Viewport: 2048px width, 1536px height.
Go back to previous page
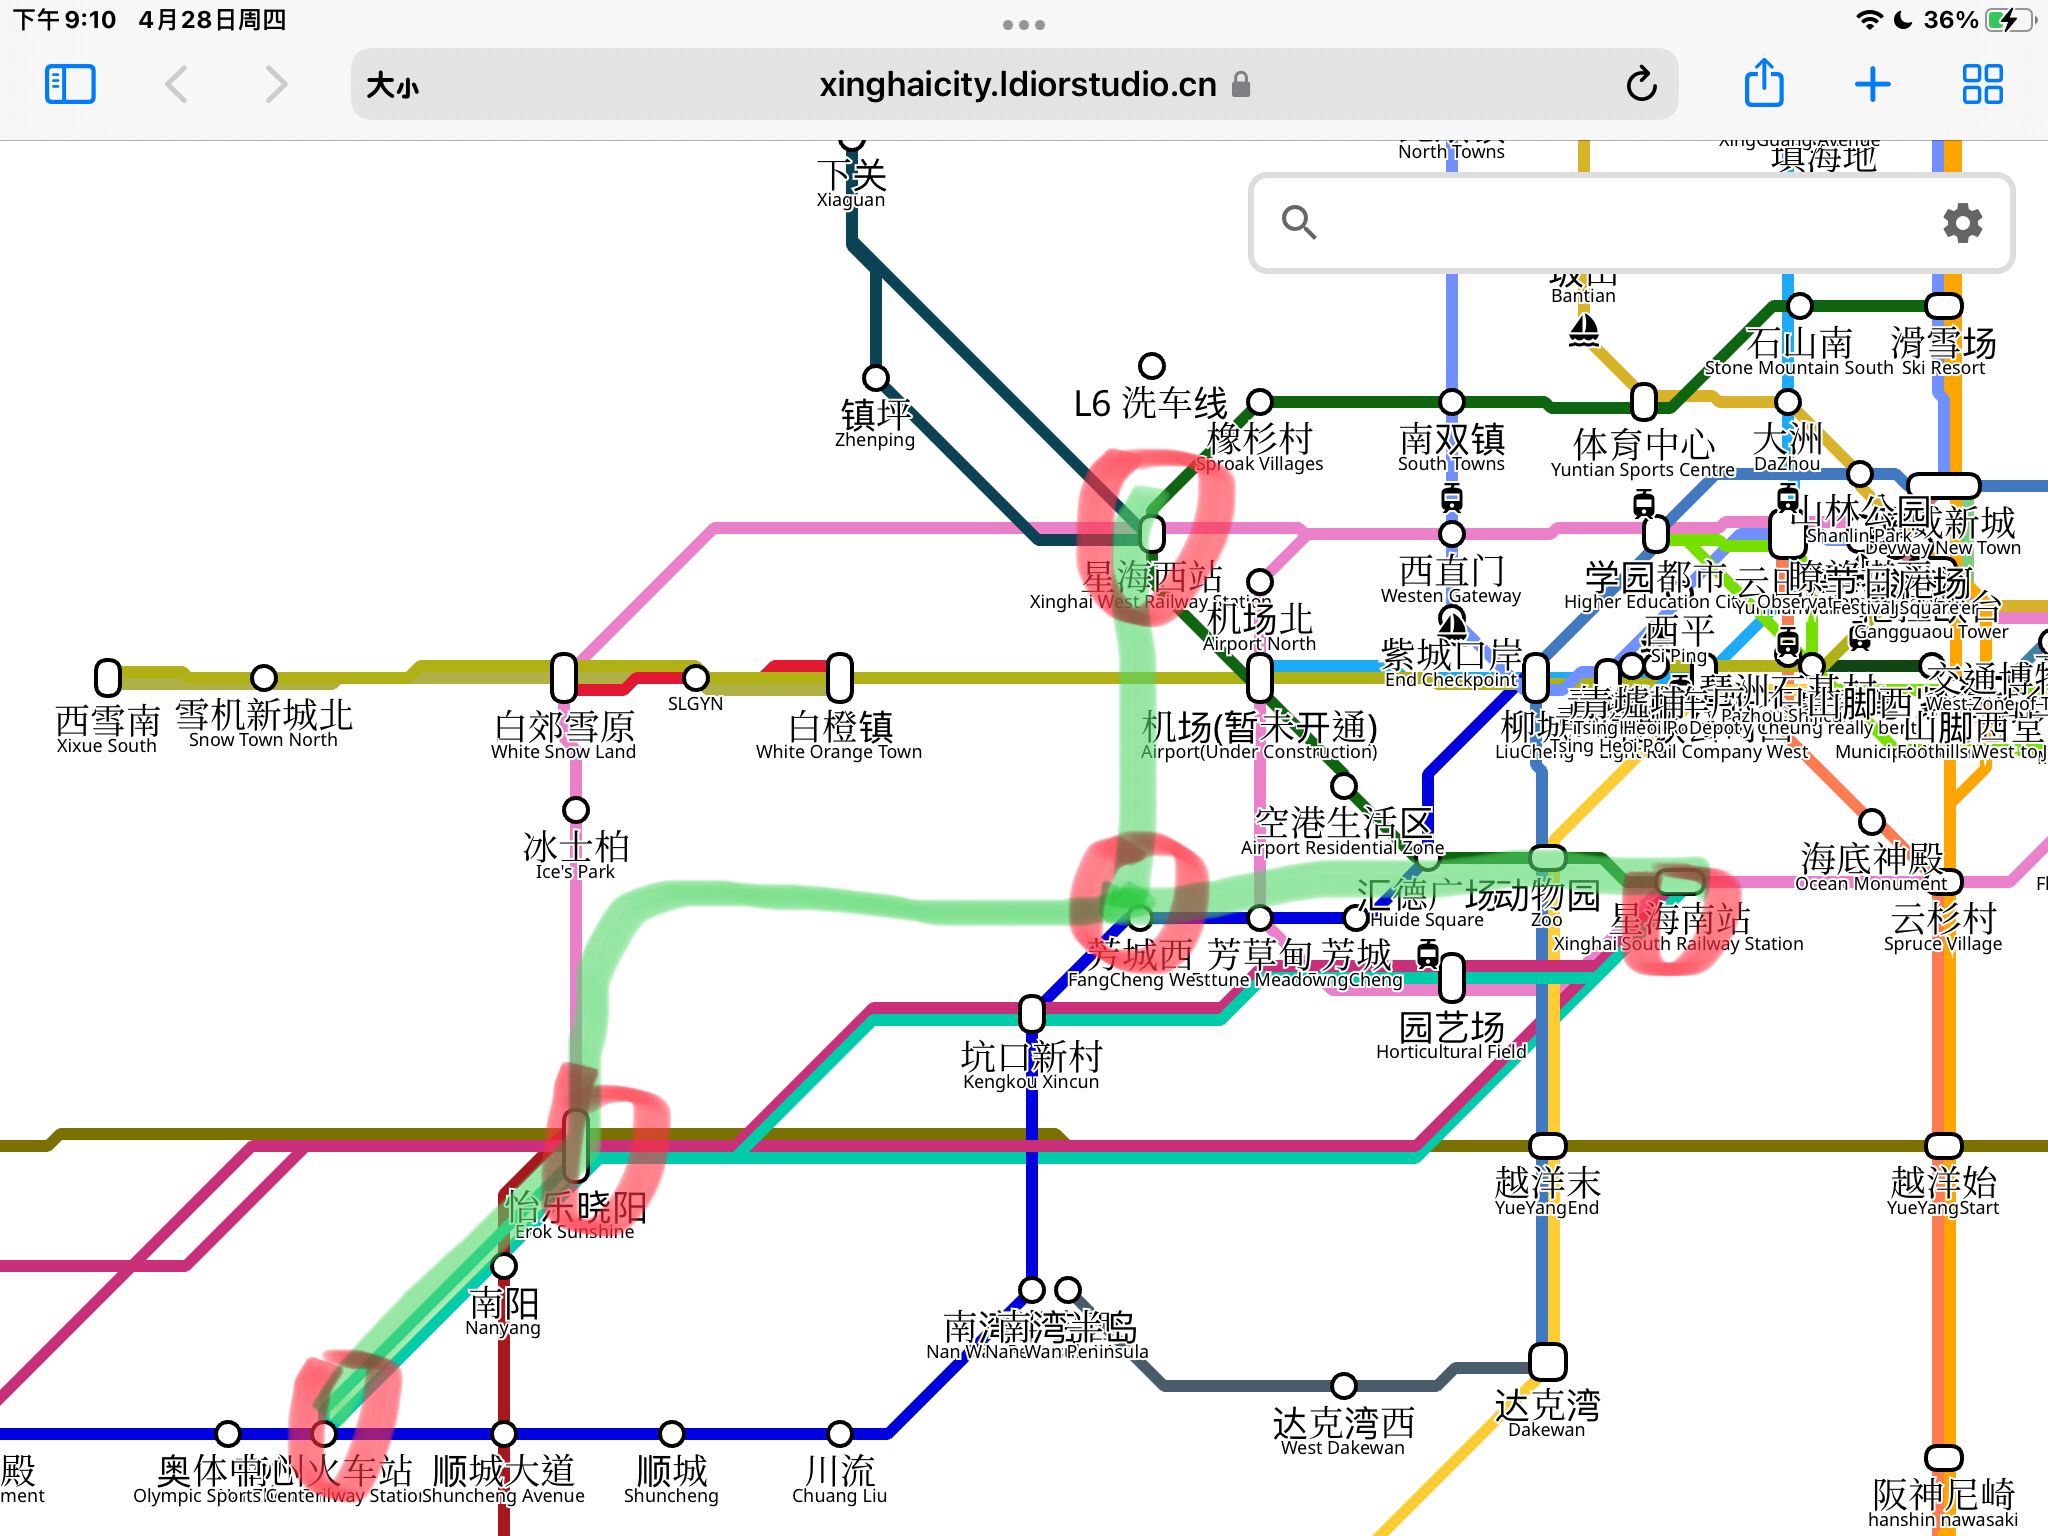(176, 84)
